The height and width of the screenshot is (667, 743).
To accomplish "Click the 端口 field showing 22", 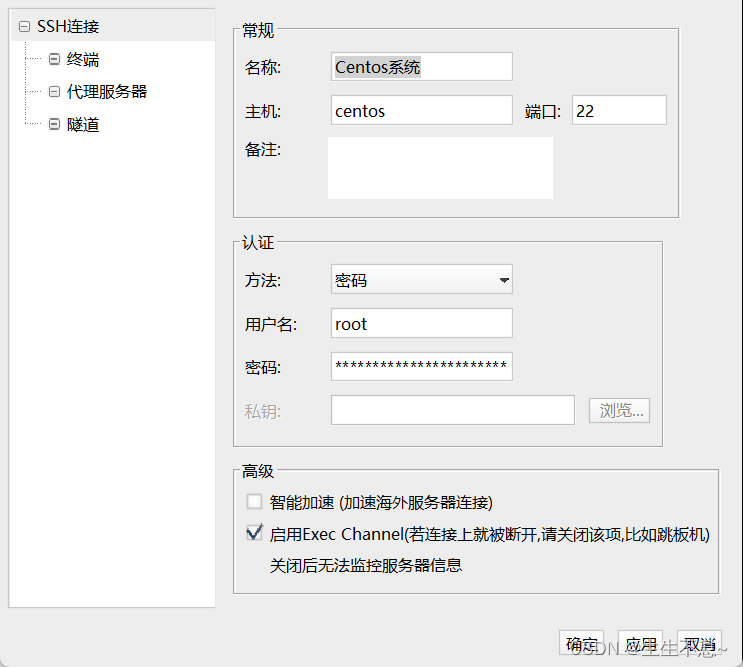I will click(x=619, y=110).
